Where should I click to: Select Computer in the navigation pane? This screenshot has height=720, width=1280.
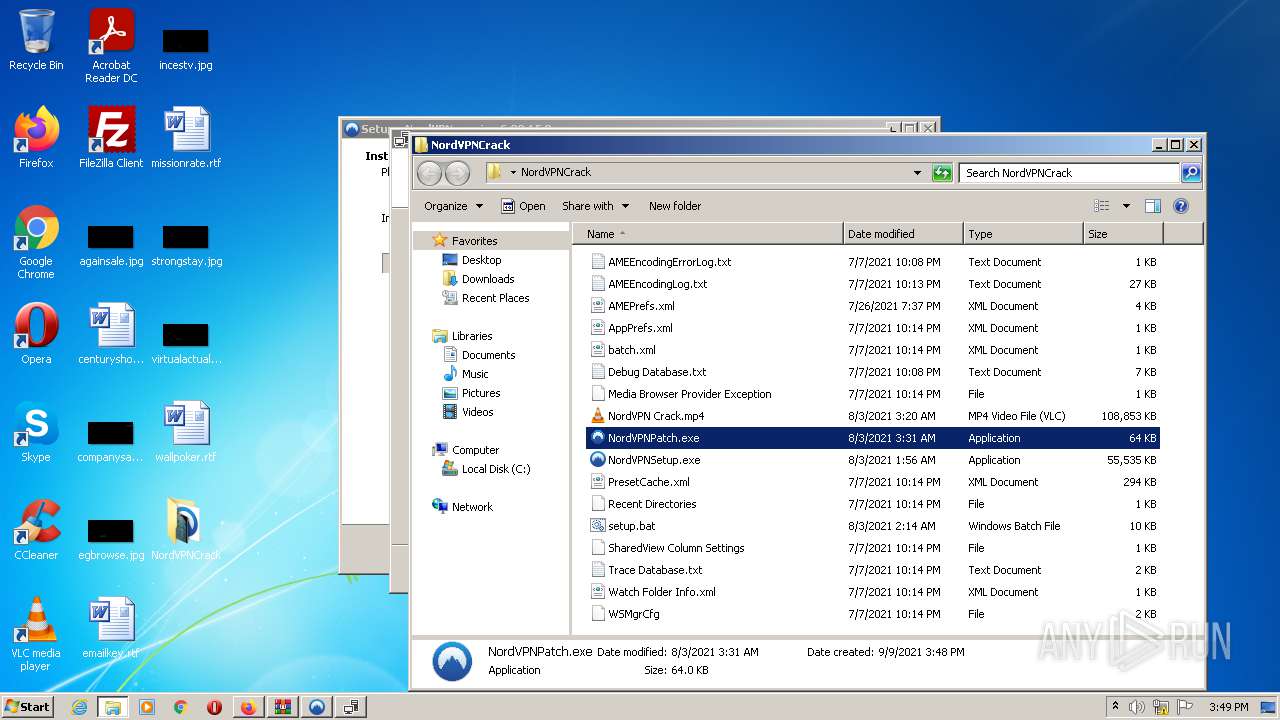coord(475,450)
